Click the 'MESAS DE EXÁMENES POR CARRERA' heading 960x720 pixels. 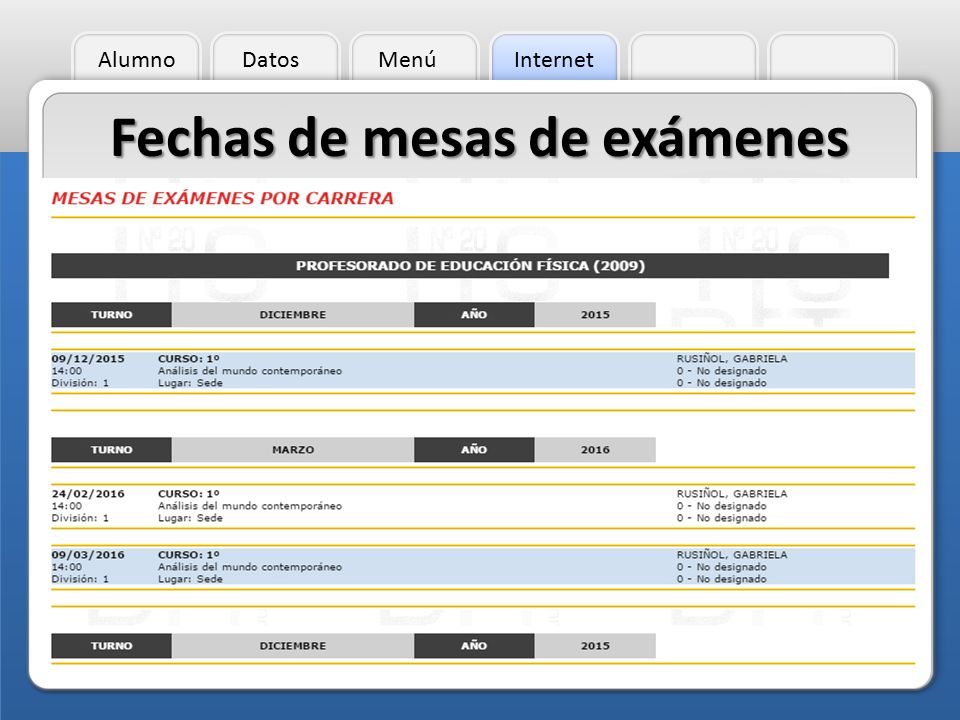coord(222,198)
